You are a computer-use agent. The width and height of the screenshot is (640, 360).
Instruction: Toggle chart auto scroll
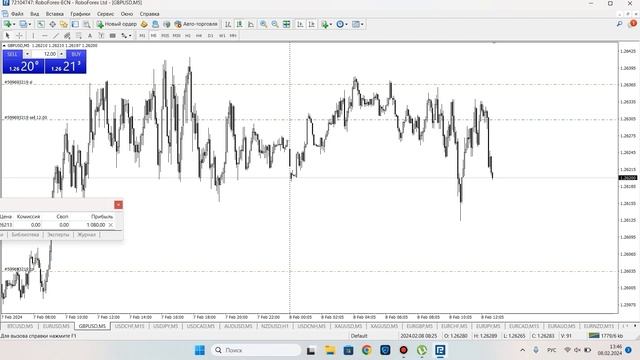pyautogui.click(x=300, y=24)
